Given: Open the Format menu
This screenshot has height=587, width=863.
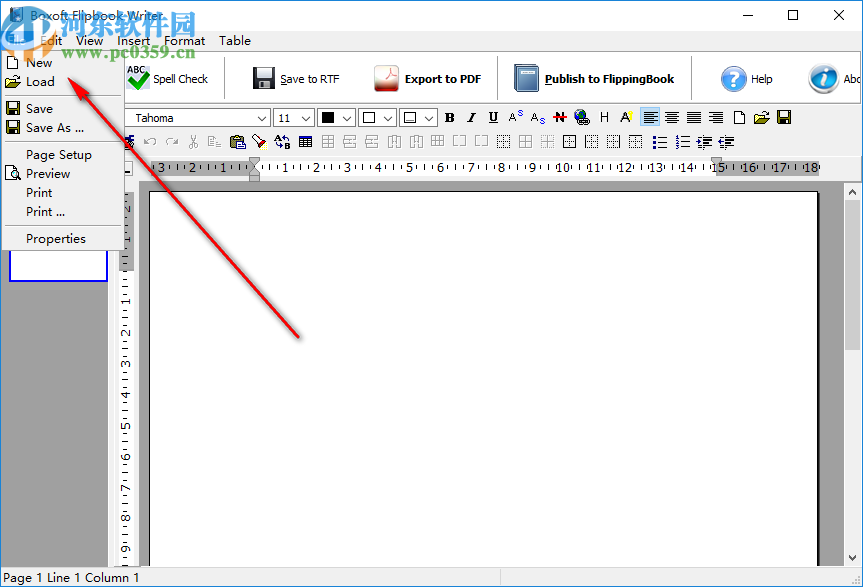Looking at the screenshot, I should [184, 41].
